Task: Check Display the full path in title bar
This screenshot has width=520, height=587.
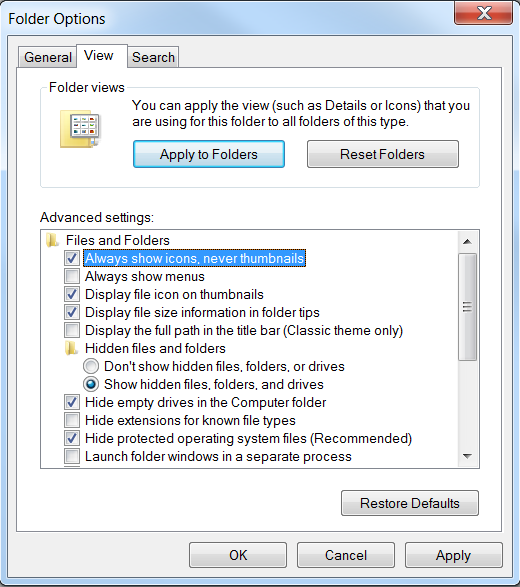Action: tap(72, 330)
